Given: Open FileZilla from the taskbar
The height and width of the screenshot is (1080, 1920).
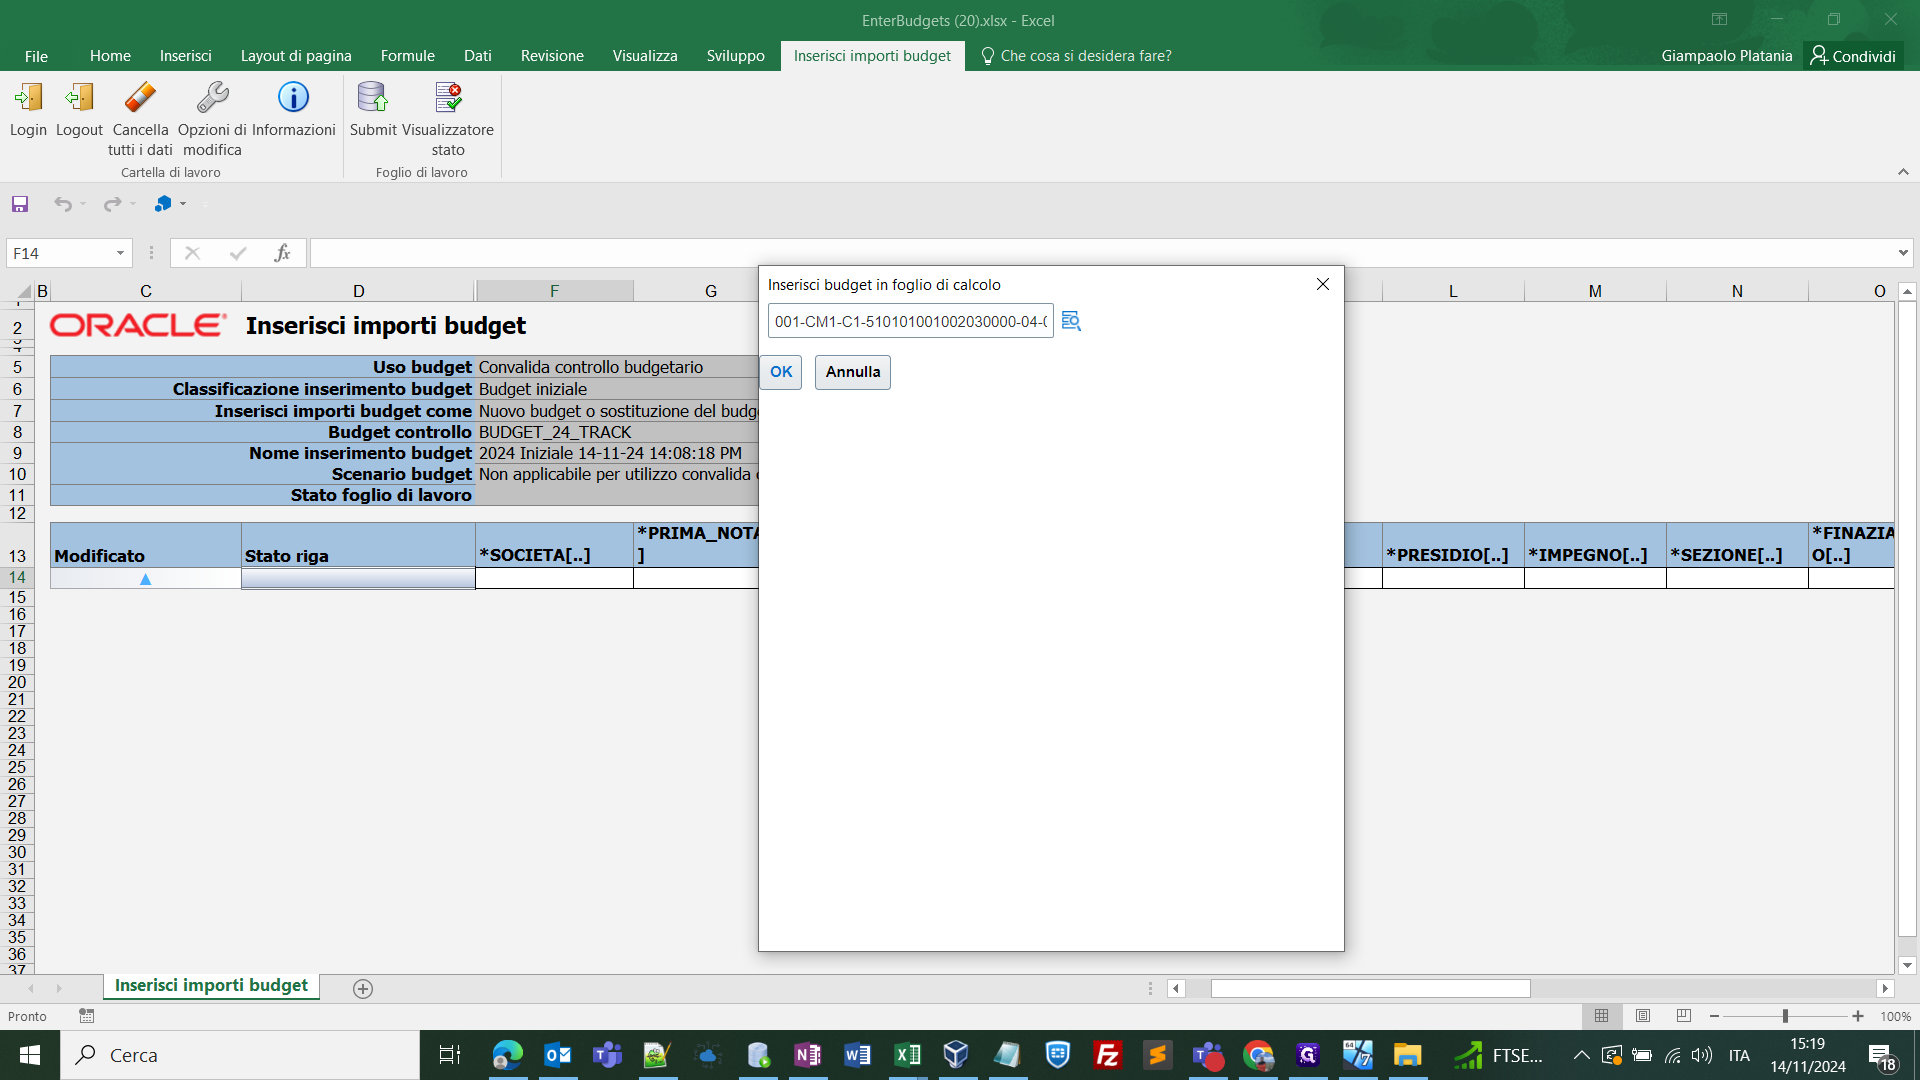Looking at the screenshot, I should [1107, 1055].
